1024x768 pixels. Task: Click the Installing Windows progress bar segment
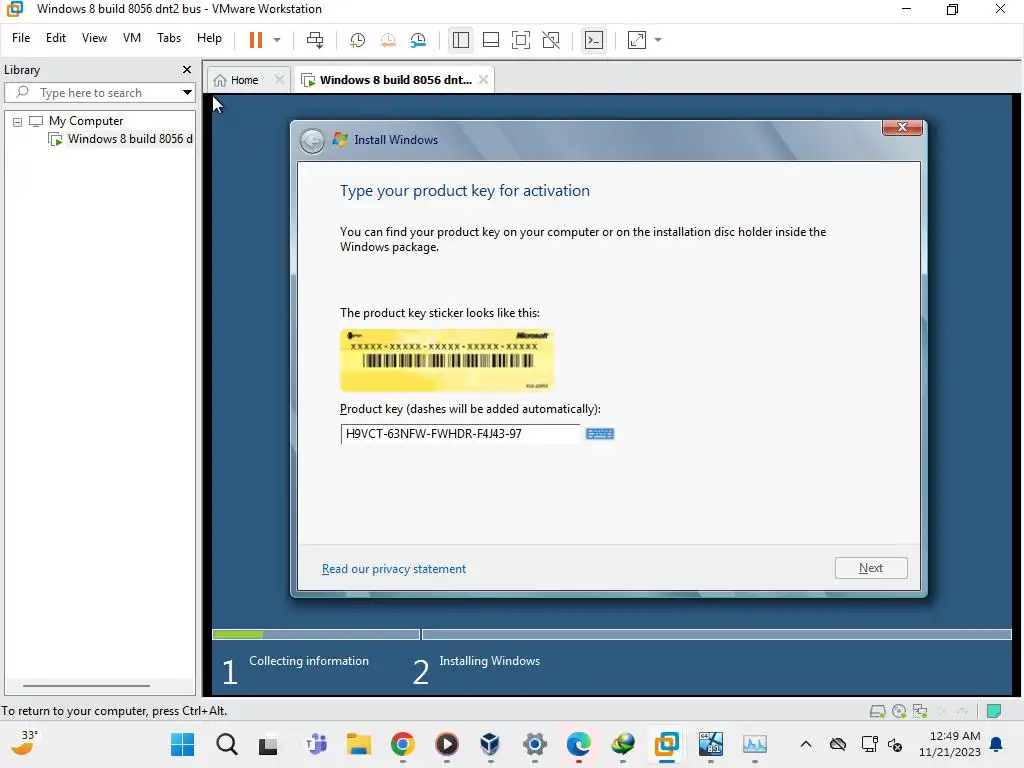coord(716,634)
